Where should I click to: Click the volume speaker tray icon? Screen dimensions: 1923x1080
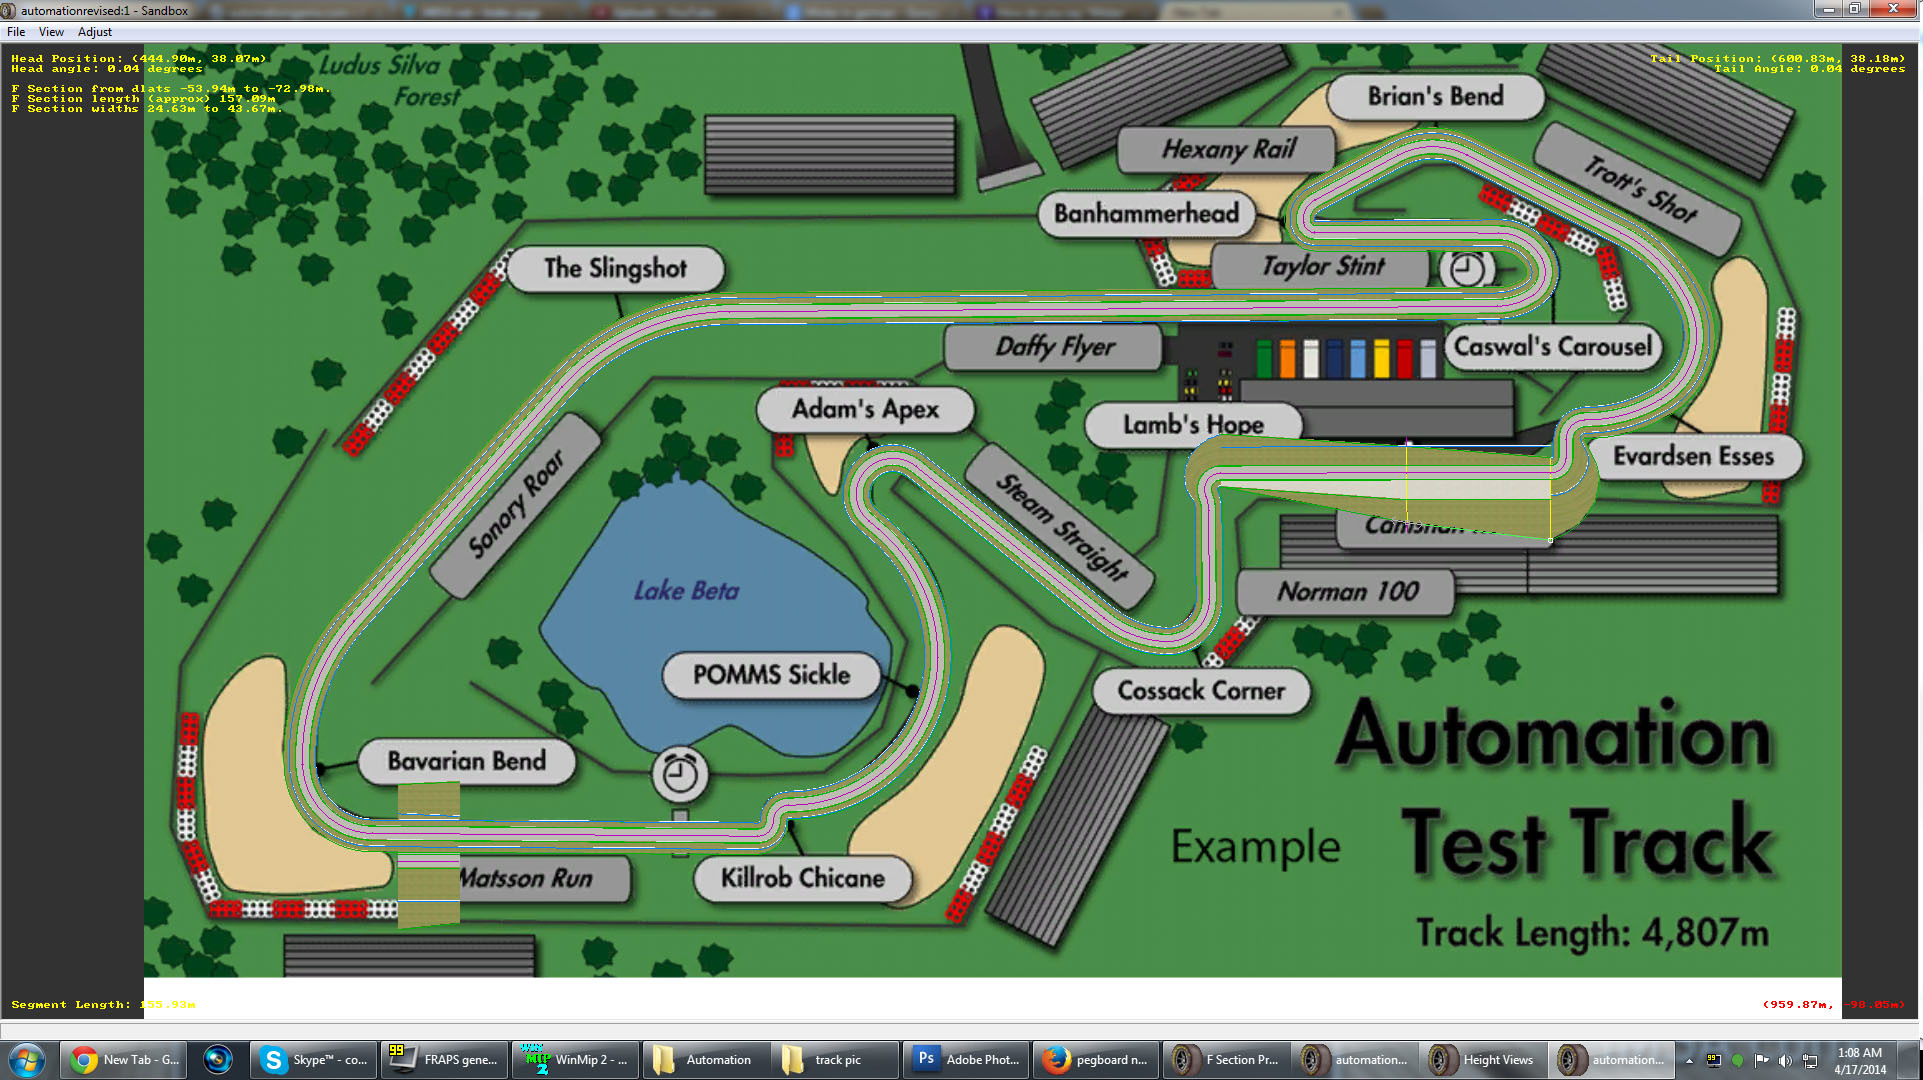click(x=1785, y=1060)
